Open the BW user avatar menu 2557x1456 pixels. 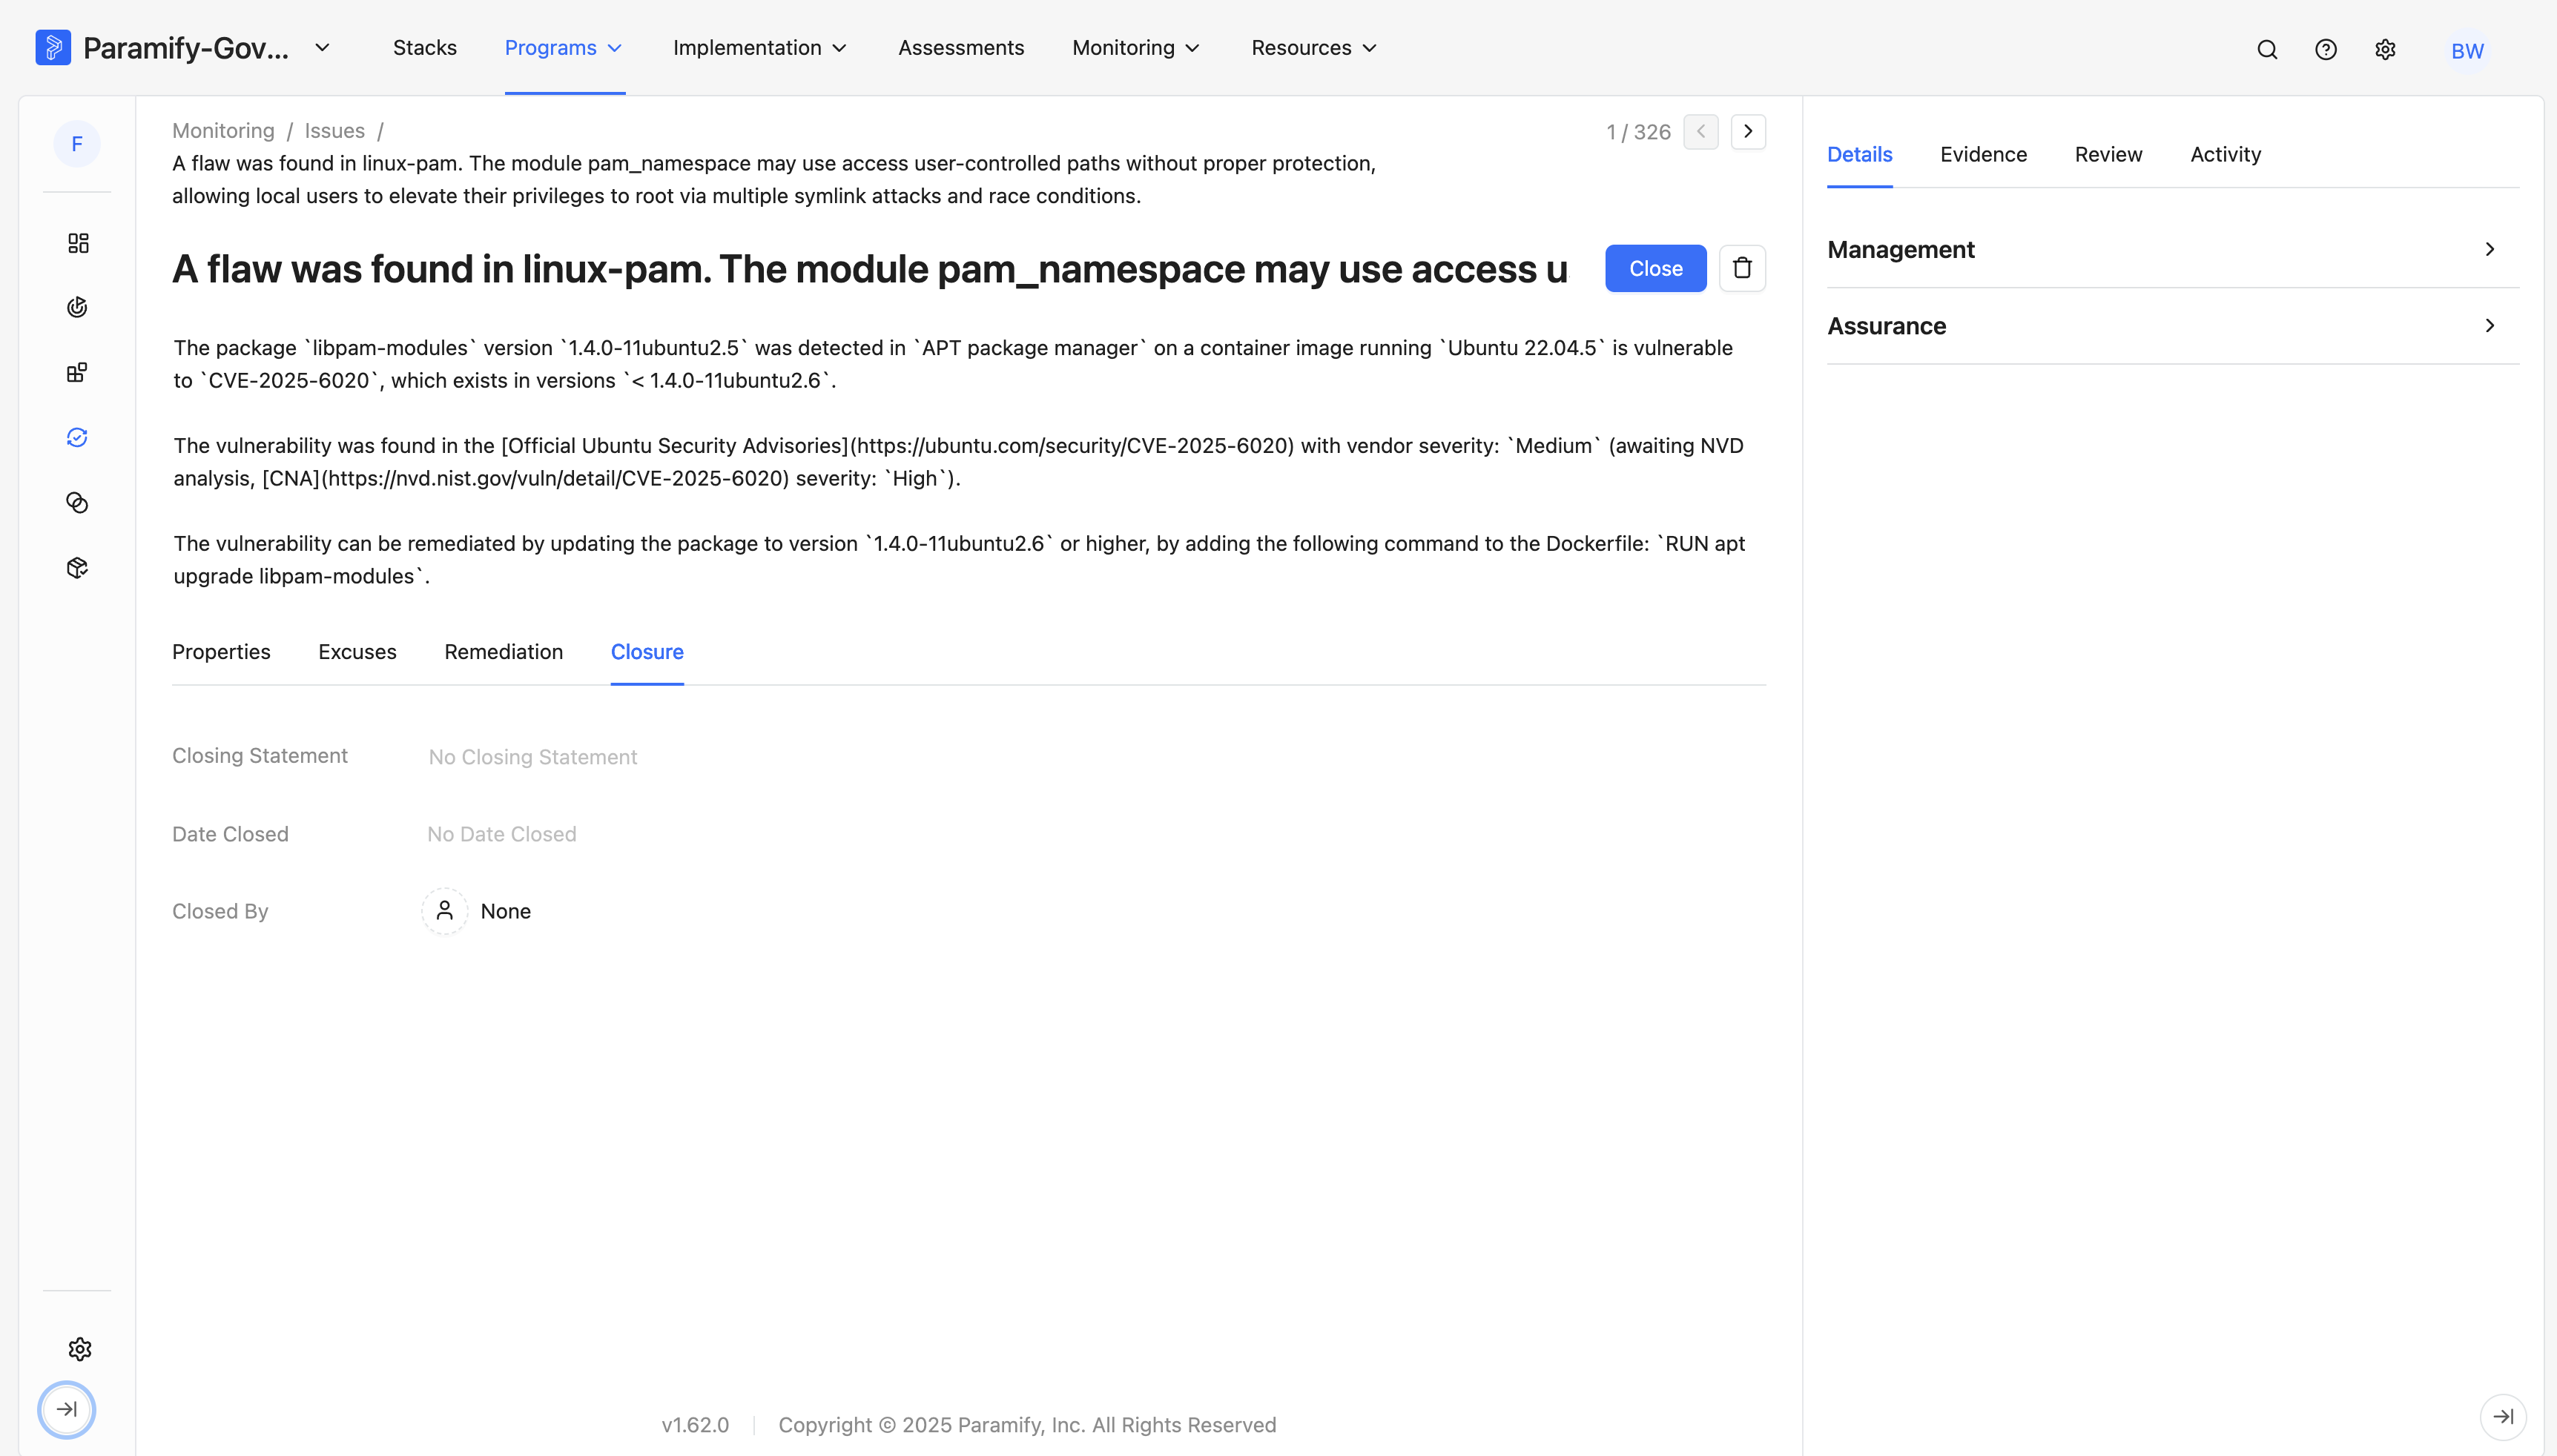(2466, 51)
